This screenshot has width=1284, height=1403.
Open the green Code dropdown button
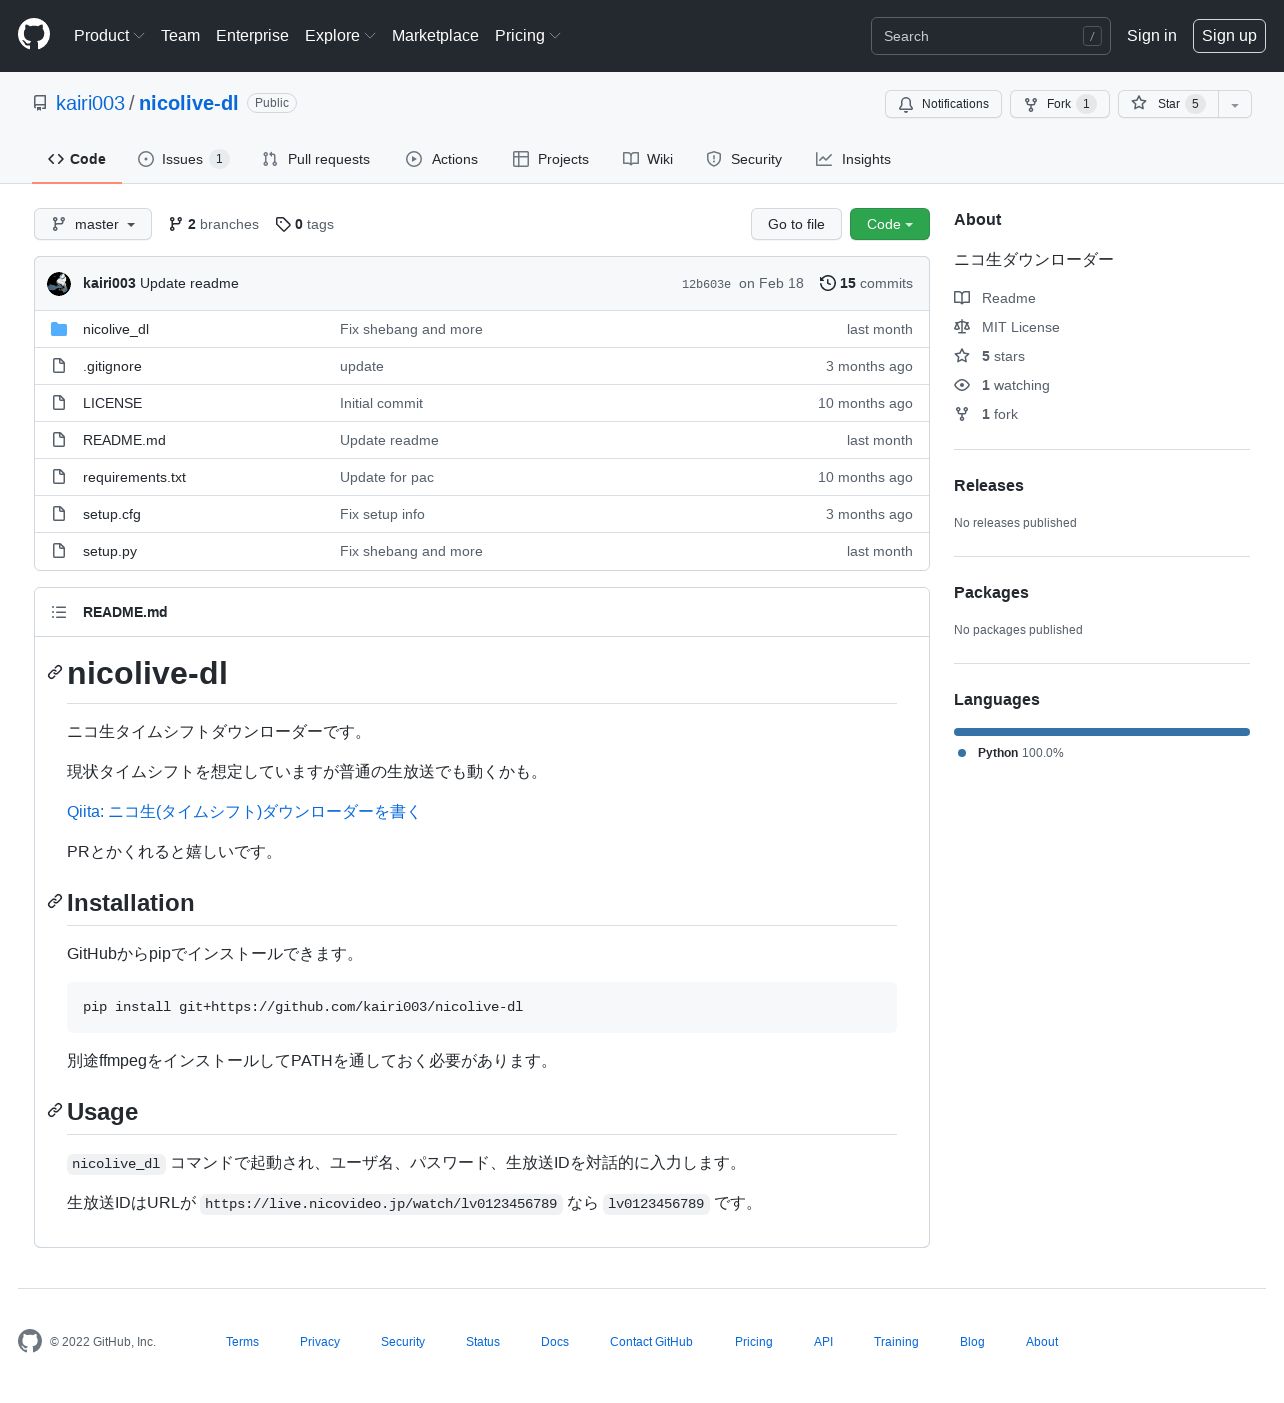890,224
